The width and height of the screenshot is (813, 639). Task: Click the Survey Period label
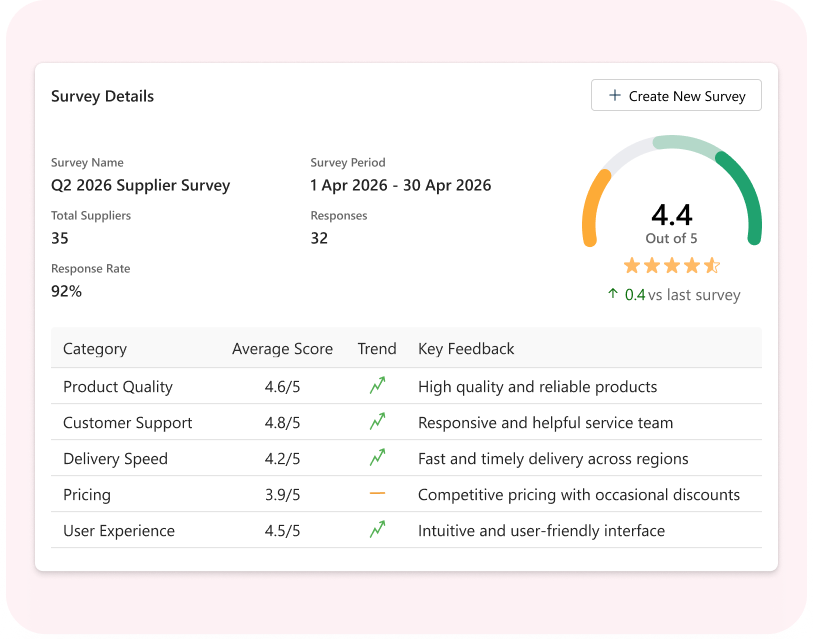tap(348, 163)
